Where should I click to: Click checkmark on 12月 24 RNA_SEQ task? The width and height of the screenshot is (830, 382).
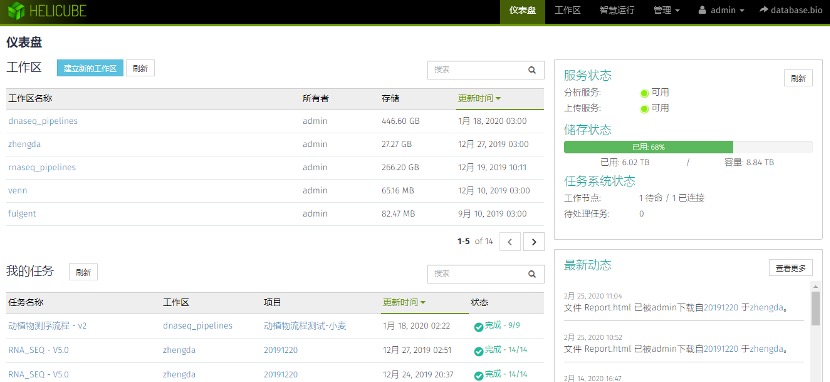coord(479,376)
